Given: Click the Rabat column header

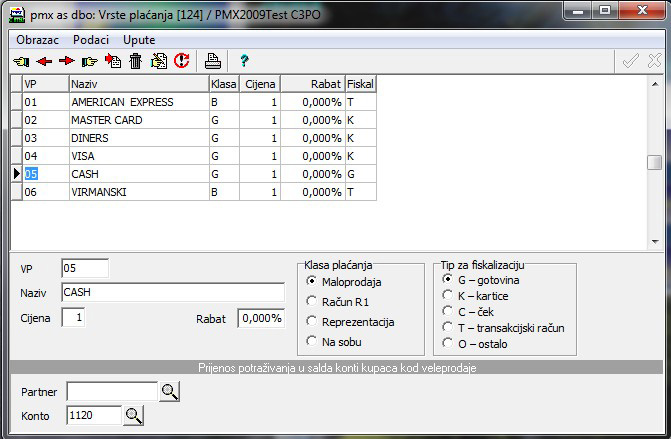Looking at the screenshot, I should [x=313, y=84].
